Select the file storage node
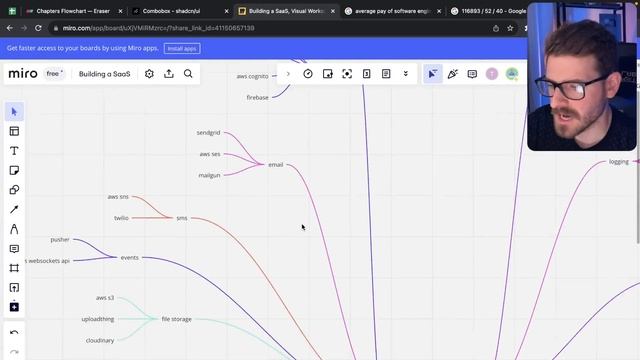The height and width of the screenshot is (360, 640). 176,319
